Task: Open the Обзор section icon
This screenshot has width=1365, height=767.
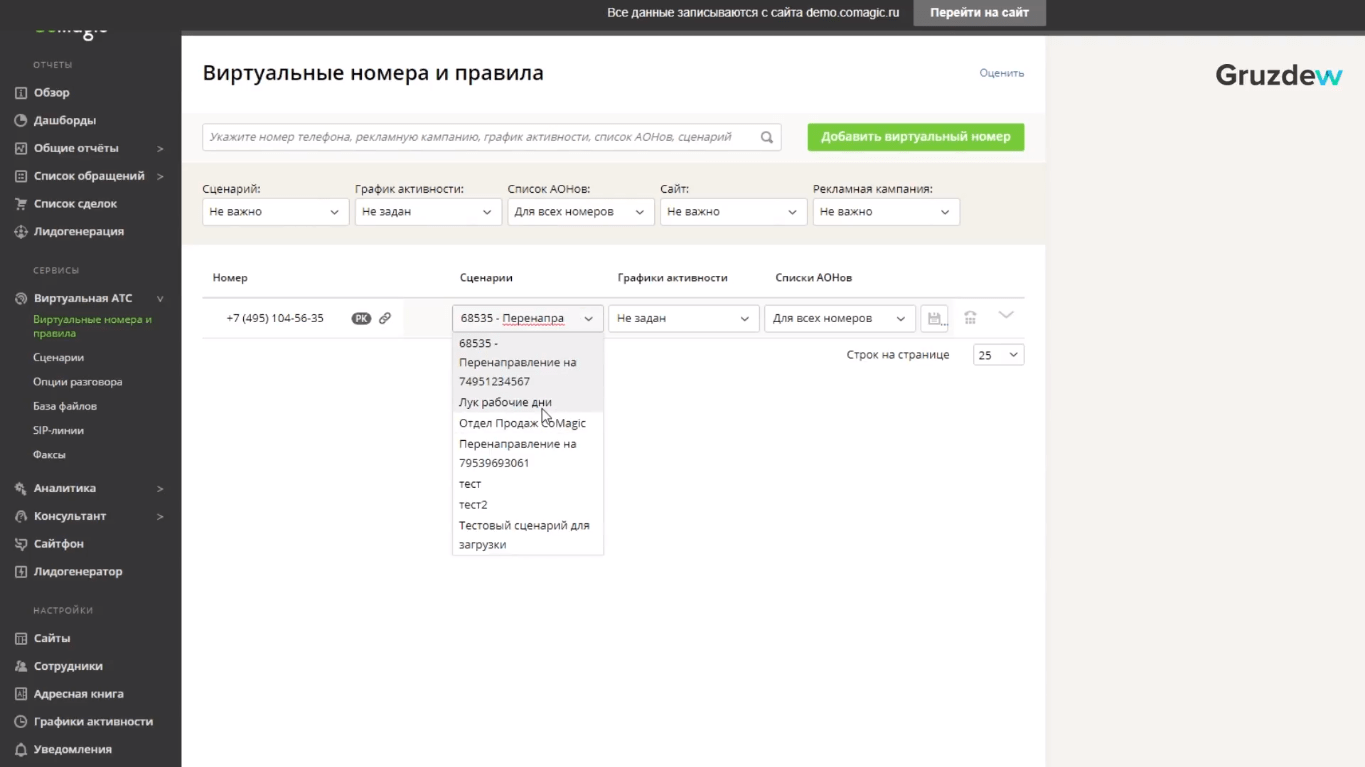Action: click(x=21, y=93)
